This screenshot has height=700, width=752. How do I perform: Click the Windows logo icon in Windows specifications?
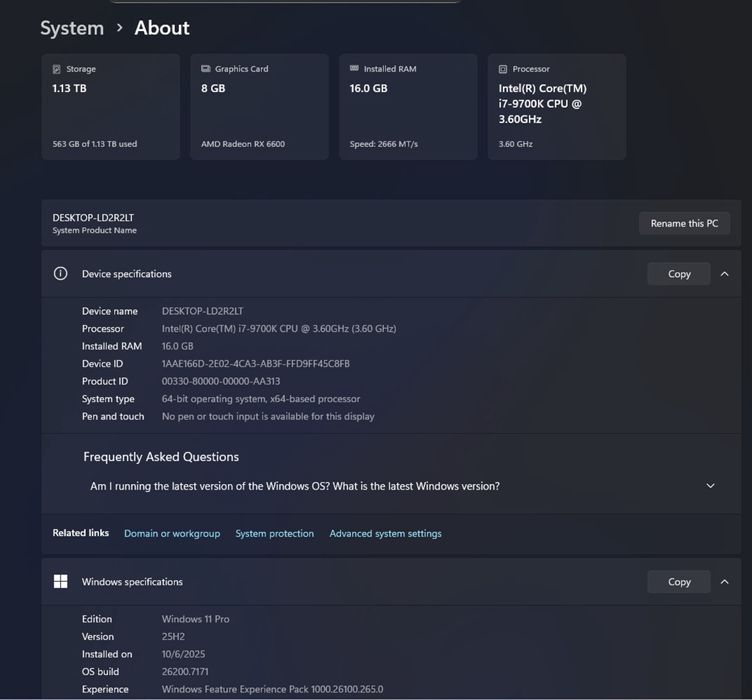(x=60, y=582)
